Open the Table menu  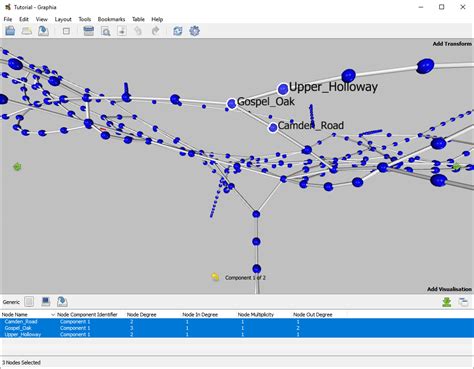click(138, 19)
